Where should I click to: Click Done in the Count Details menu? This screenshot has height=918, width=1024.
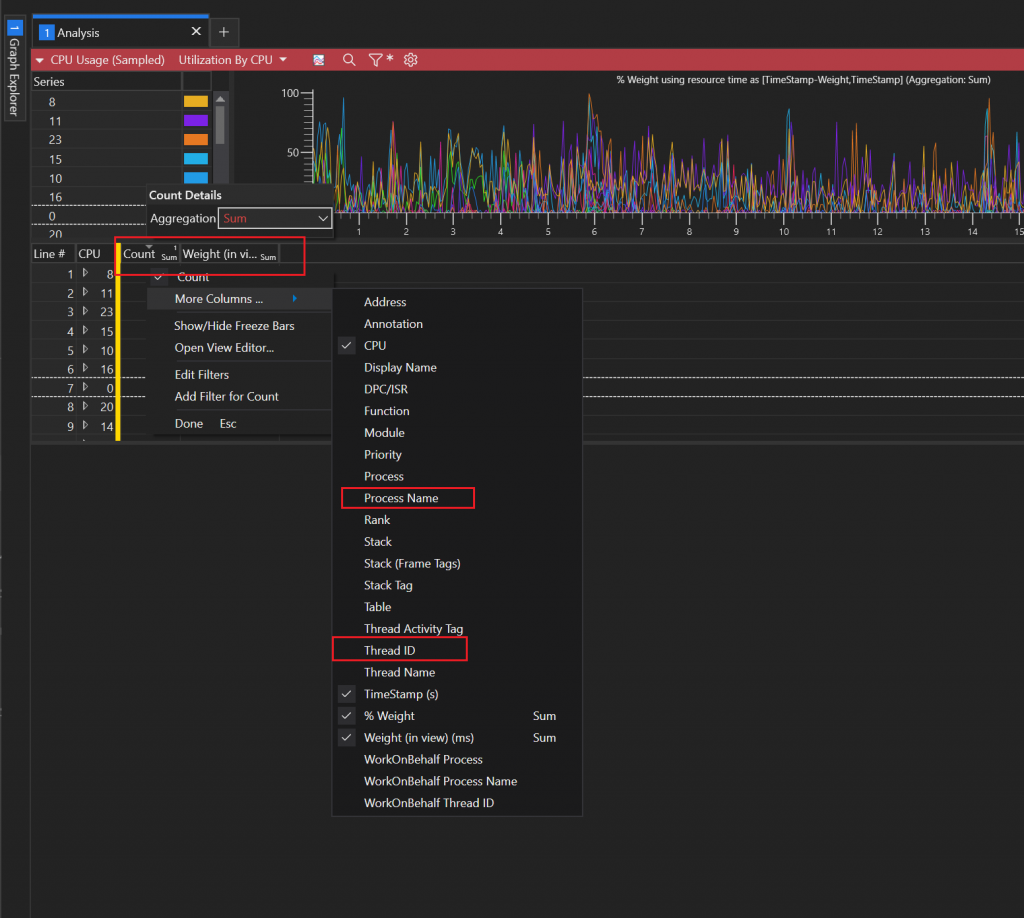click(x=188, y=422)
